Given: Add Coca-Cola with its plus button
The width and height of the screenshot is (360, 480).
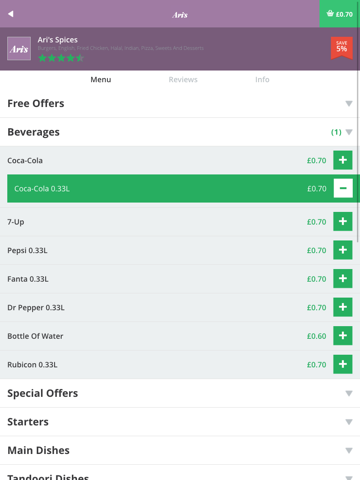Looking at the screenshot, I should click(343, 160).
